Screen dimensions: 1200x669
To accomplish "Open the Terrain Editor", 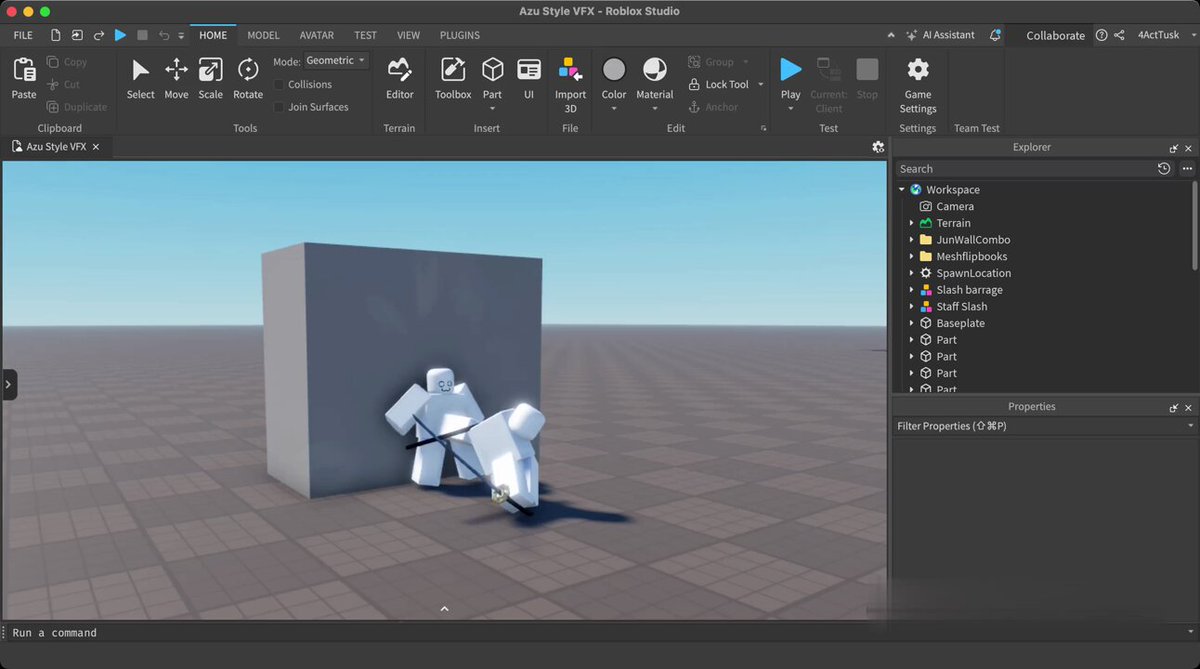I will click(x=400, y=79).
